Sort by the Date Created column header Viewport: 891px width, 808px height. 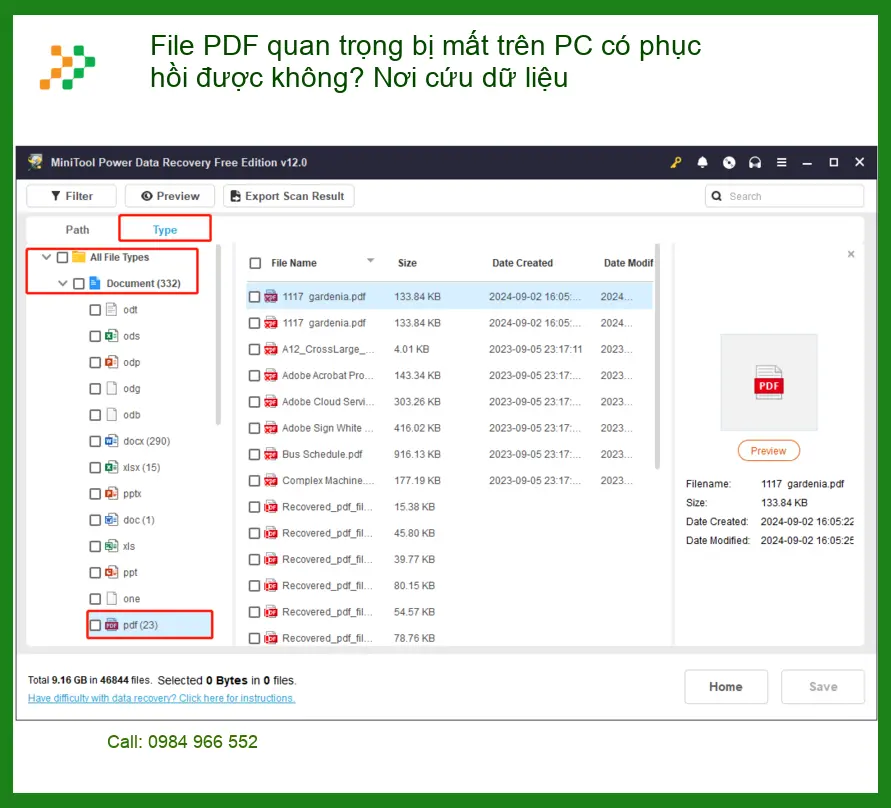(x=522, y=263)
